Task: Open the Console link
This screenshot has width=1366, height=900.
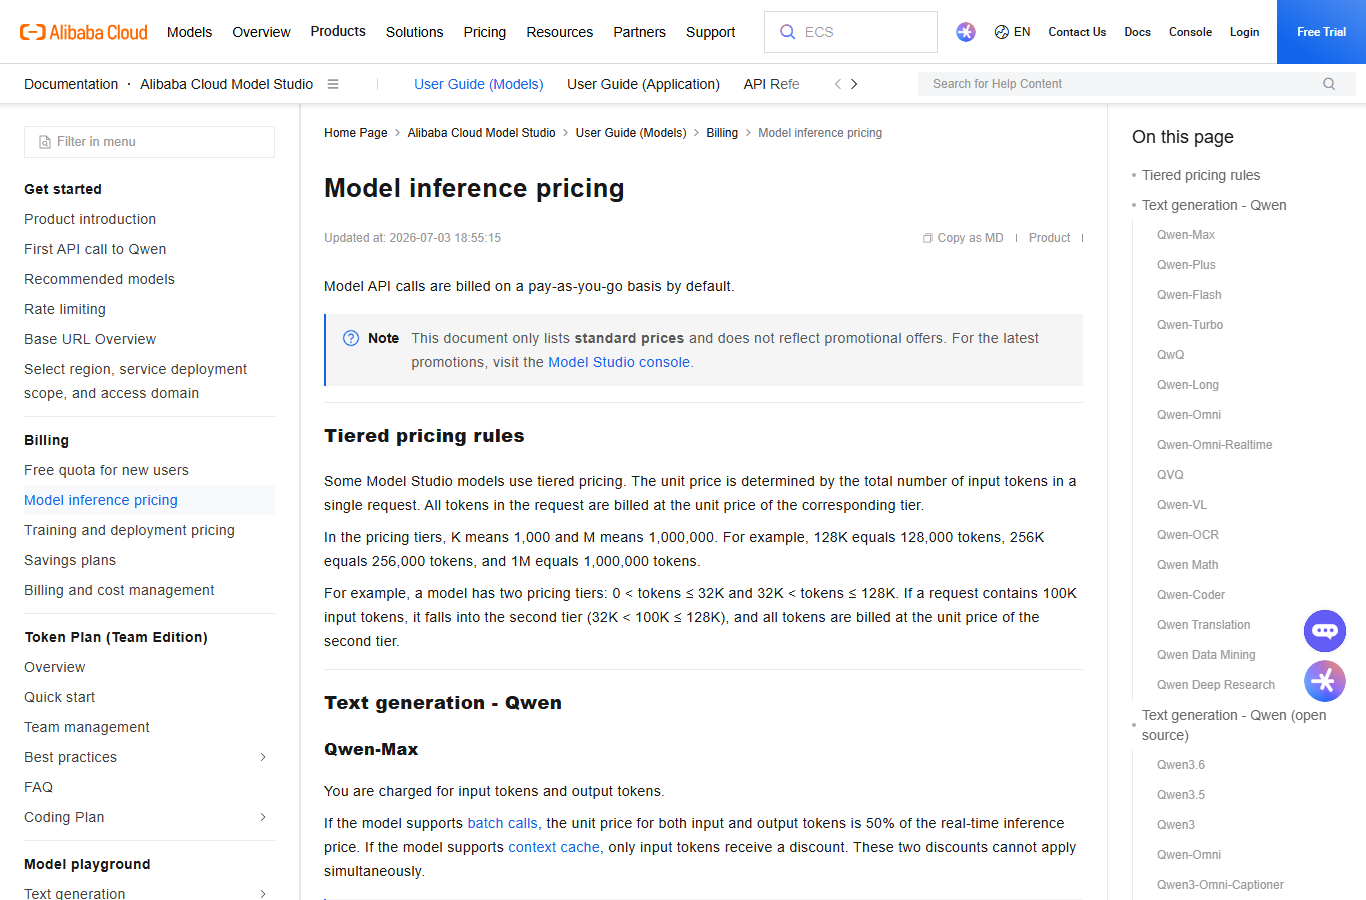Action: [1190, 32]
